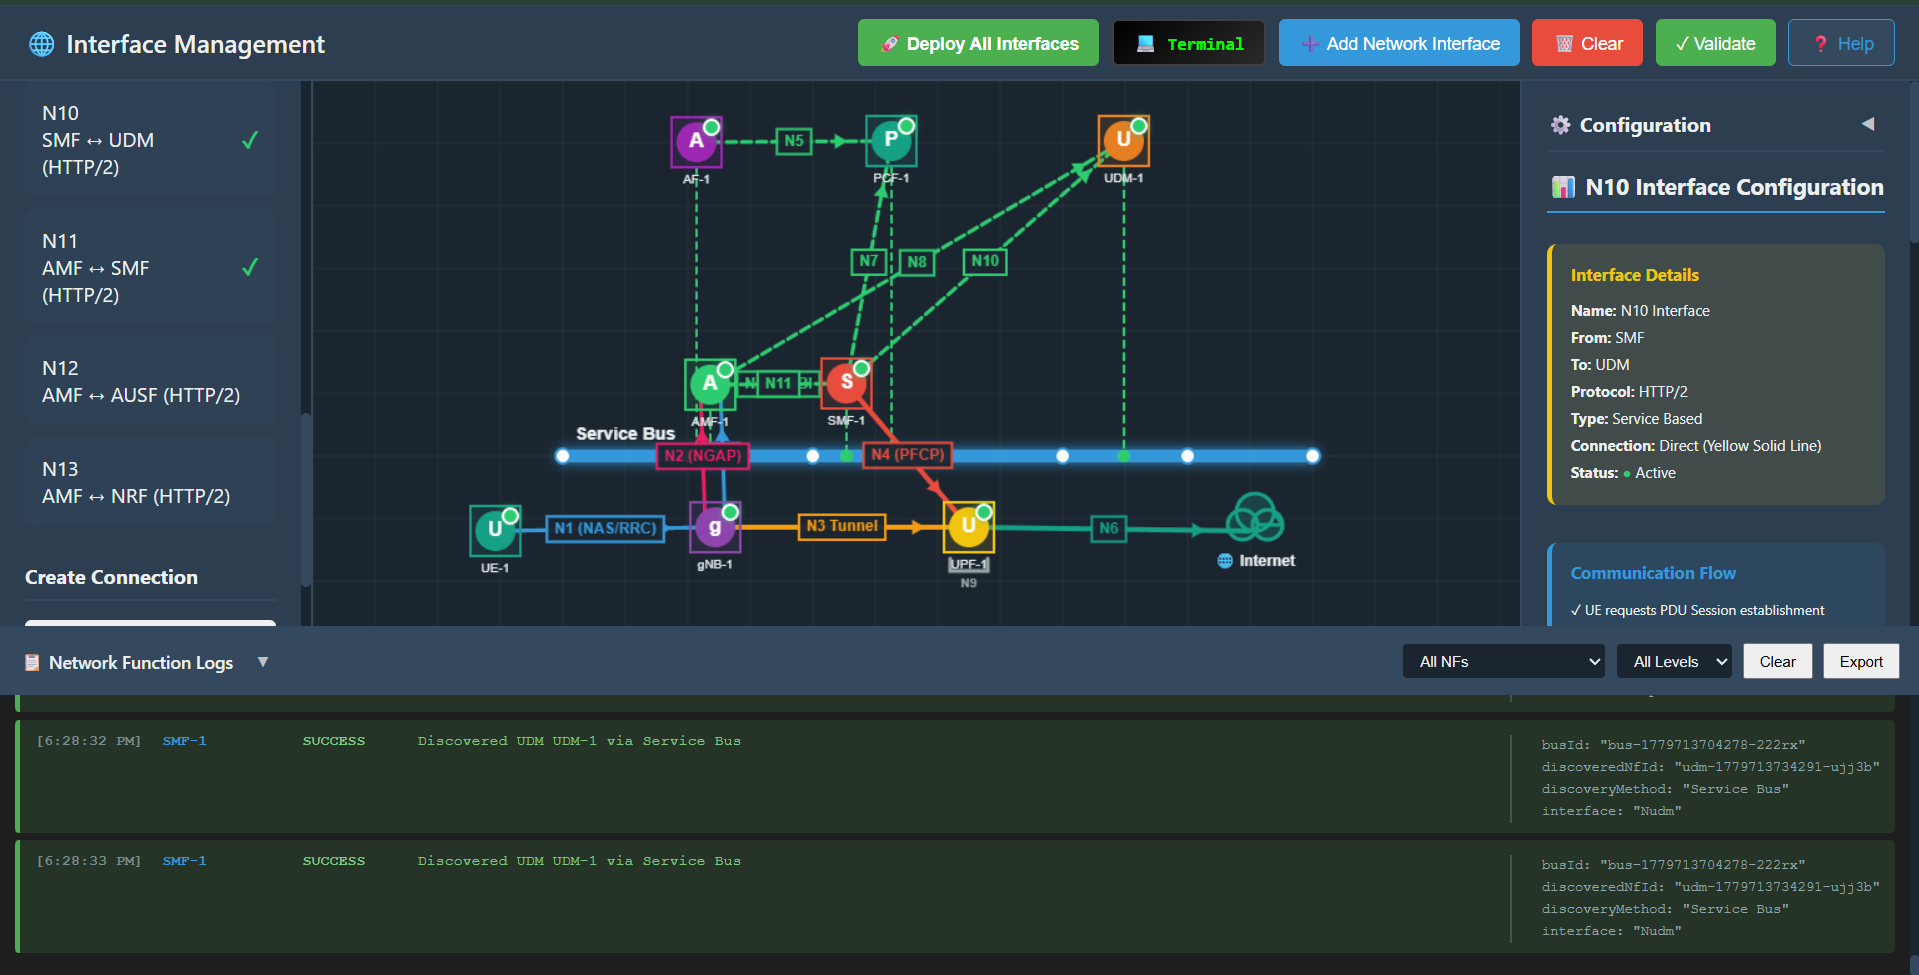The width and height of the screenshot is (1919, 975).
Task: Click the N8 interface label
Action: pyautogui.click(x=917, y=262)
